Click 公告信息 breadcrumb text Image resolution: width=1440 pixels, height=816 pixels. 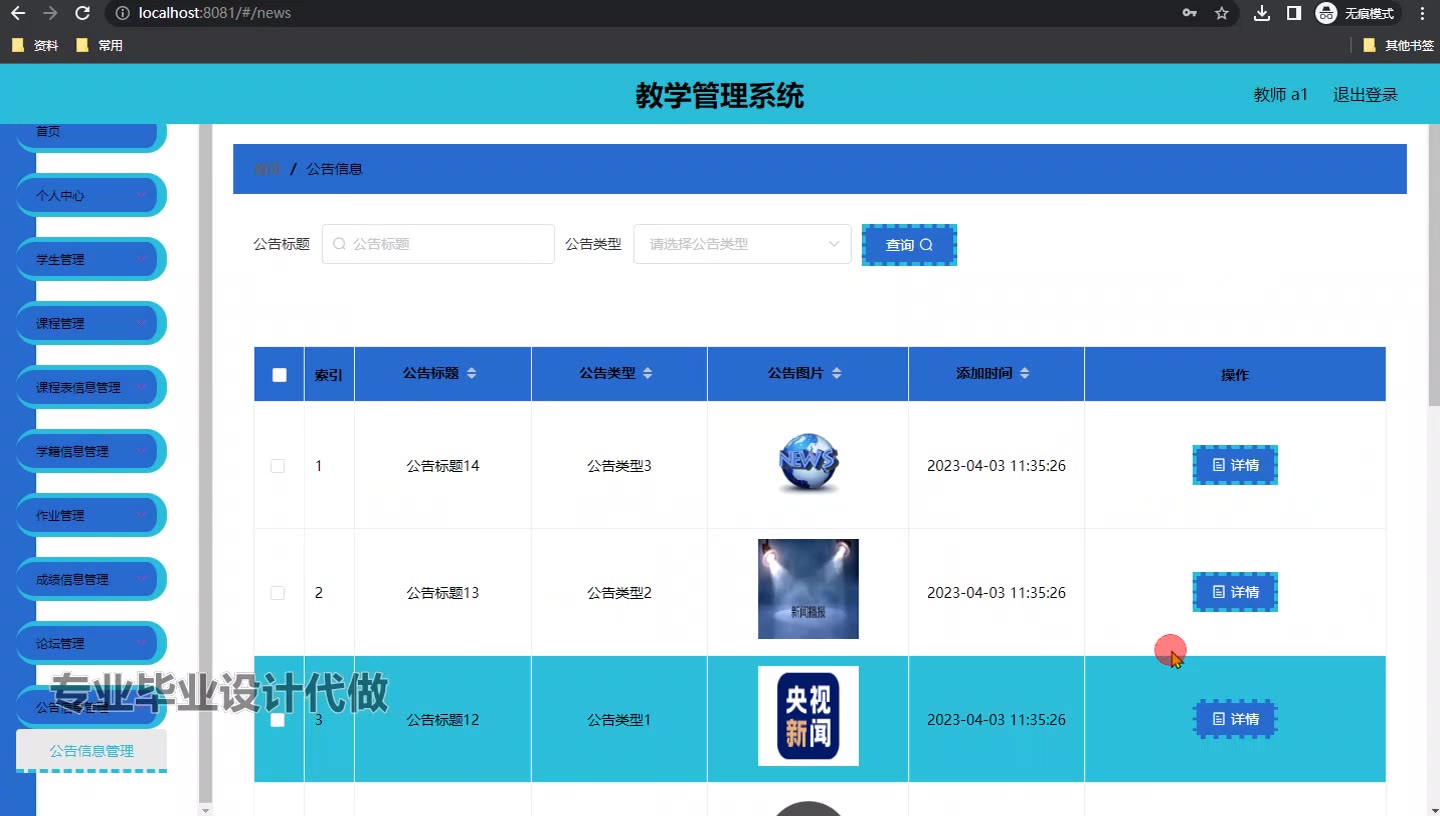point(334,169)
